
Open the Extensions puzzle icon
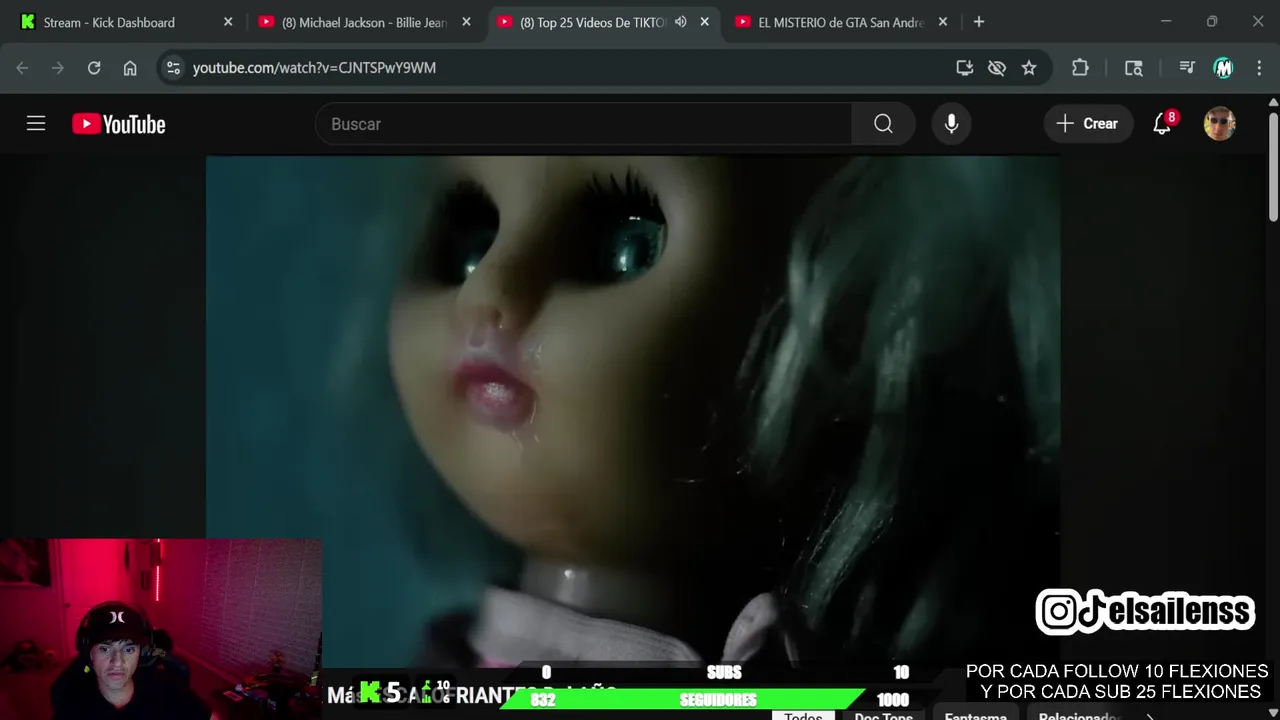[1080, 68]
